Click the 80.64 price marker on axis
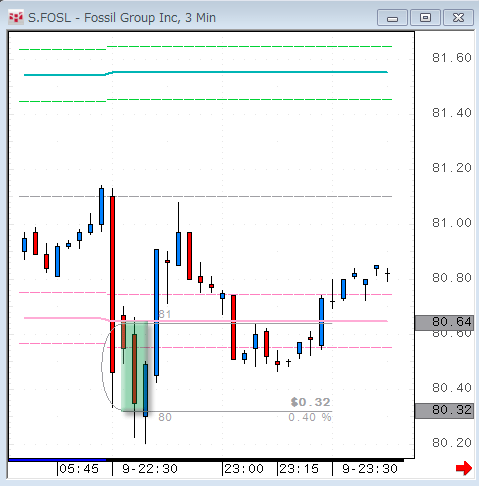This screenshot has width=479, height=486. 444,322
